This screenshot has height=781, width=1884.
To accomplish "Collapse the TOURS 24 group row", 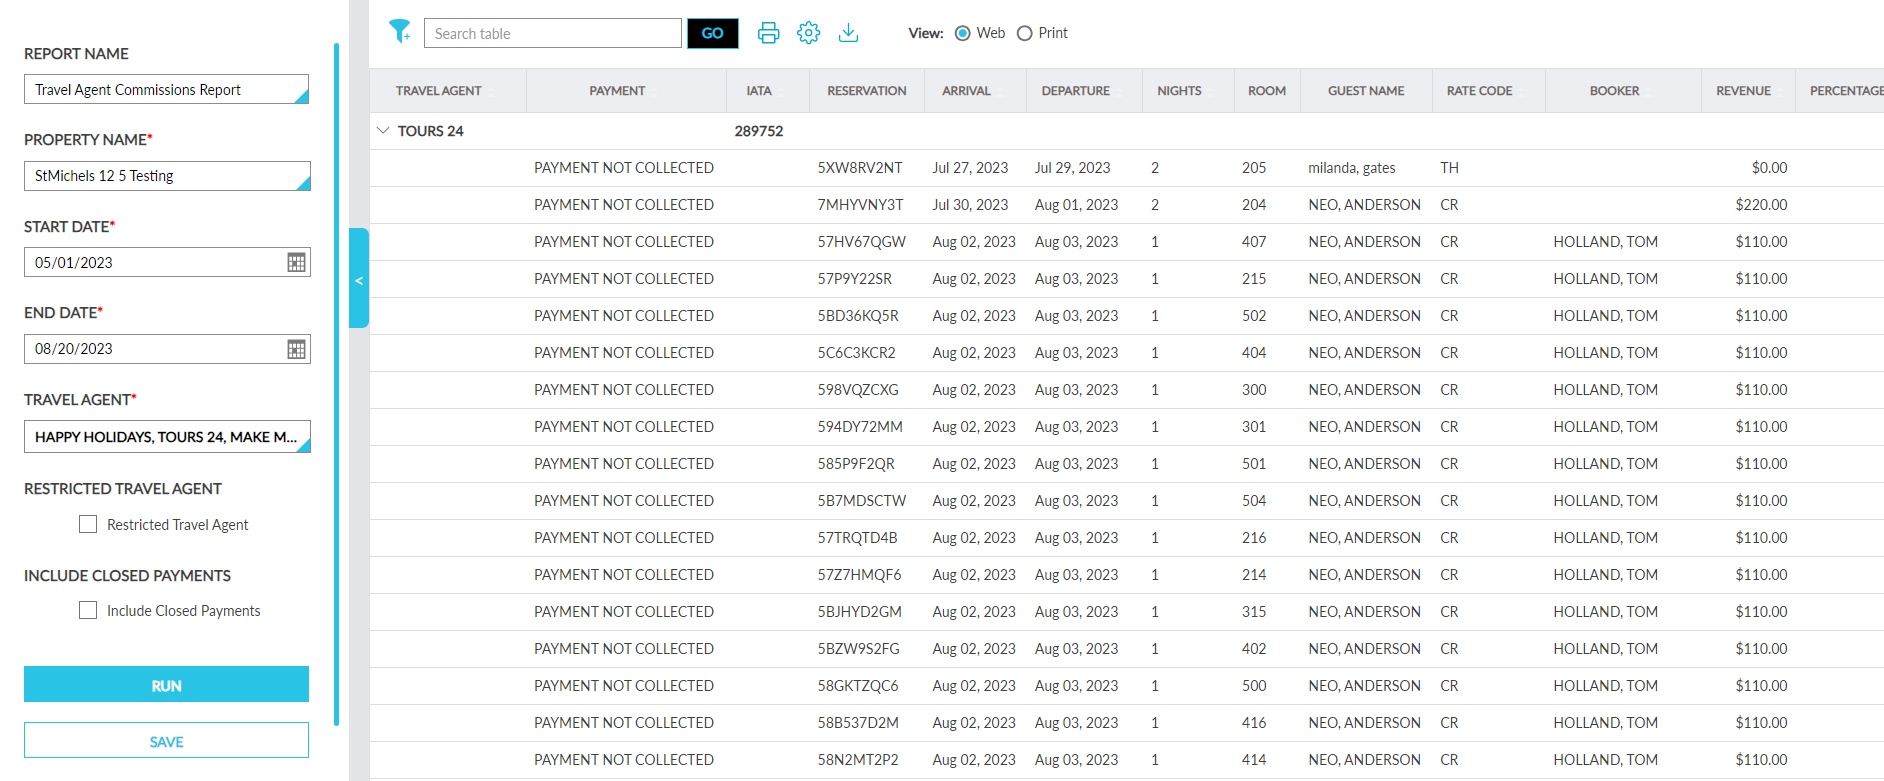I will coord(383,131).
